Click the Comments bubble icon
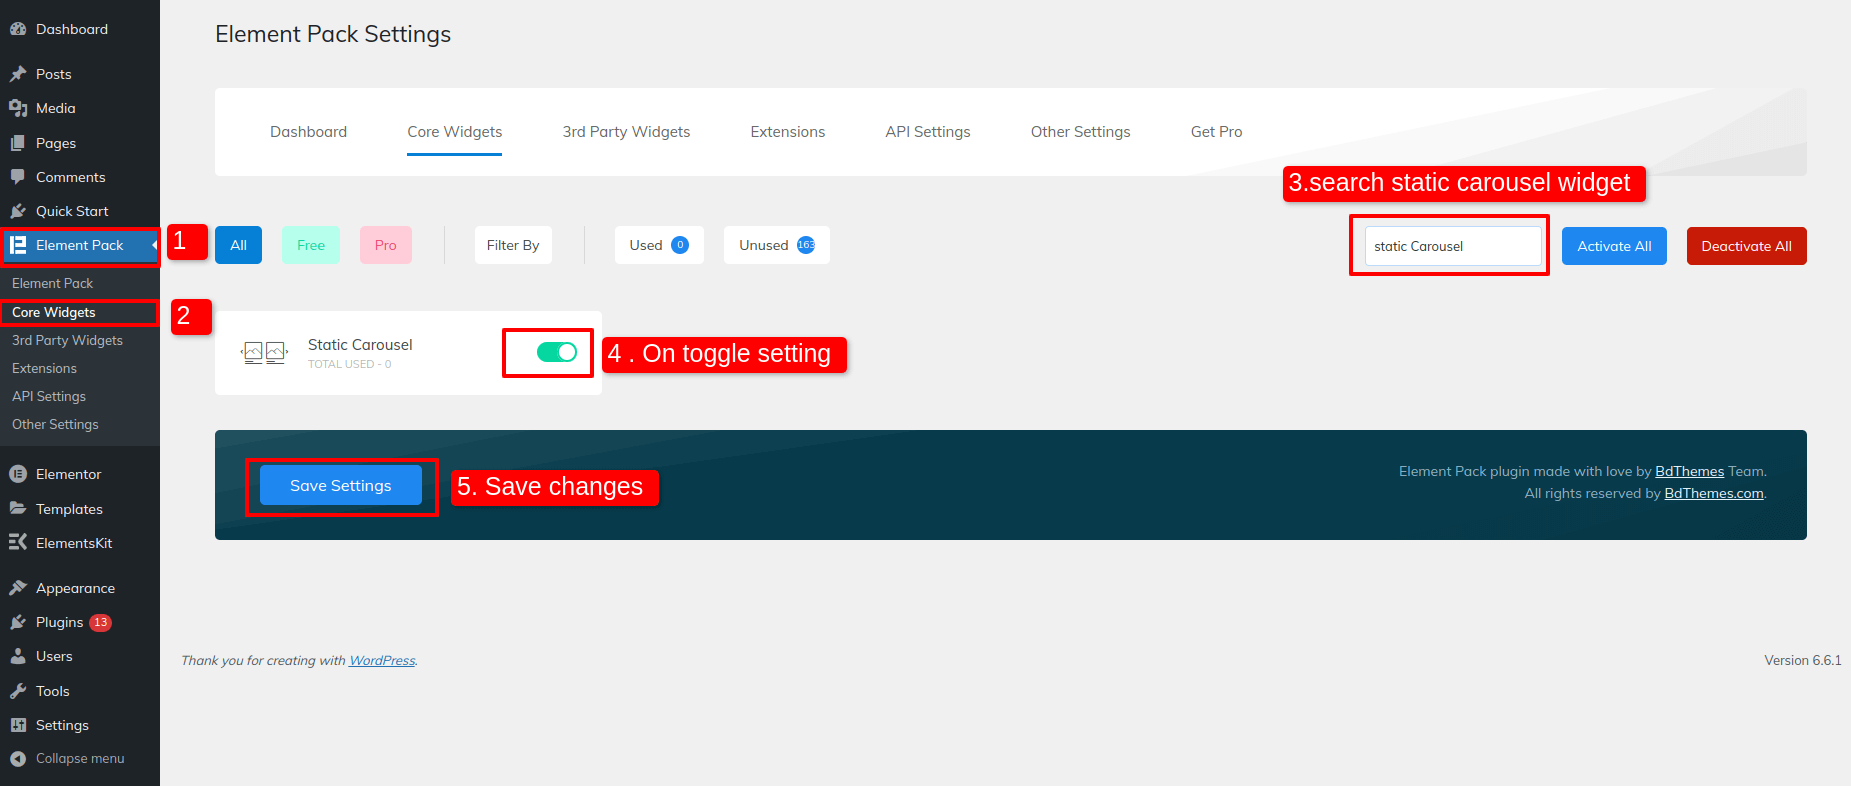This screenshot has width=1851, height=786. pos(18,177)
